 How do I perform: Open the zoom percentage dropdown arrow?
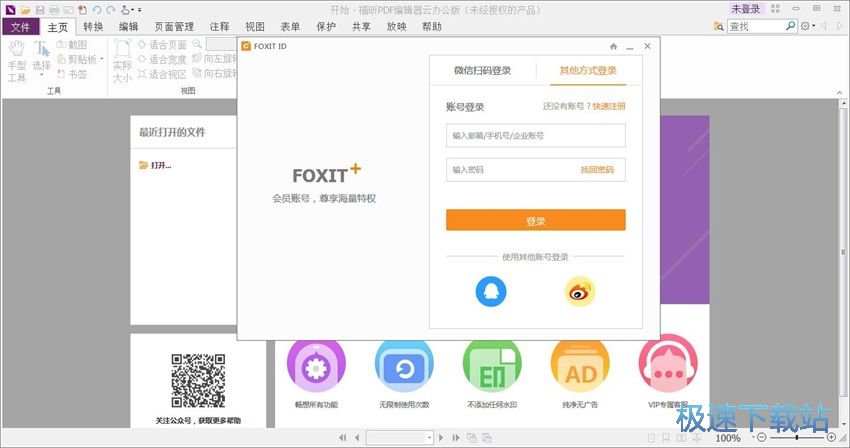tap(752, 438)
